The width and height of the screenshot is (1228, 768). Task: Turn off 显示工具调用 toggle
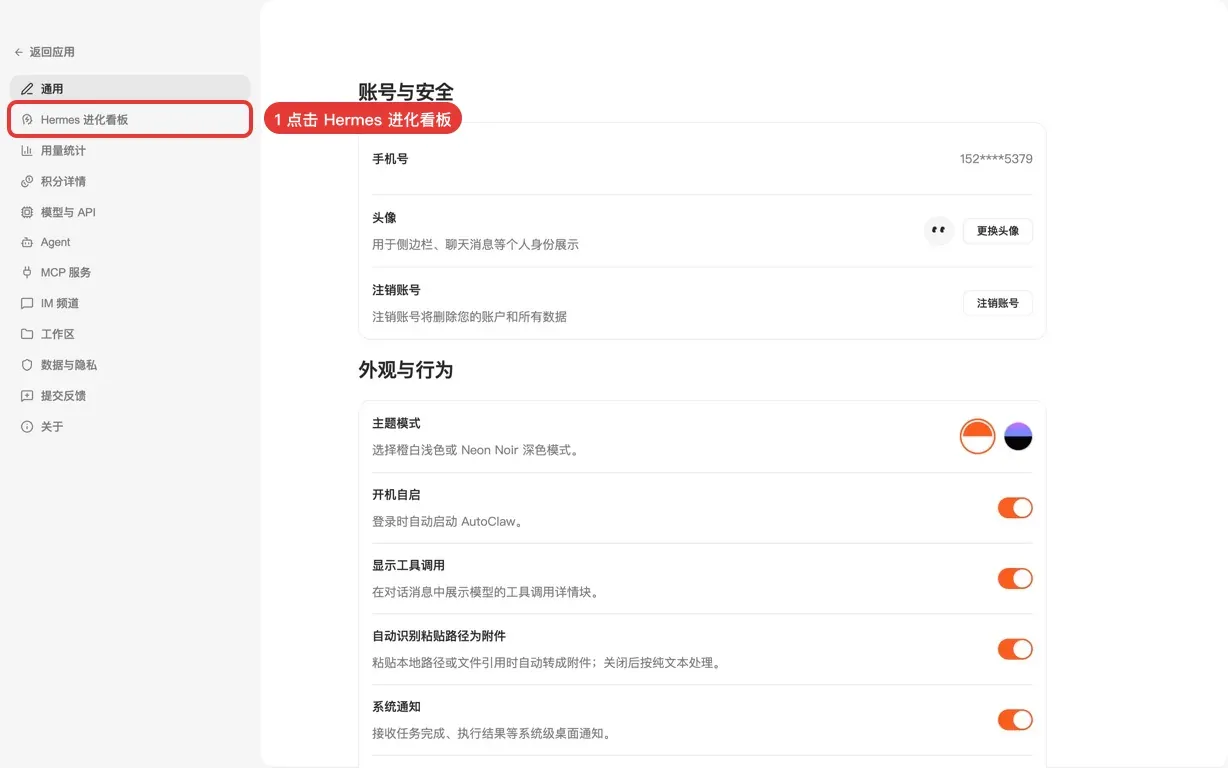point(1015,578)
